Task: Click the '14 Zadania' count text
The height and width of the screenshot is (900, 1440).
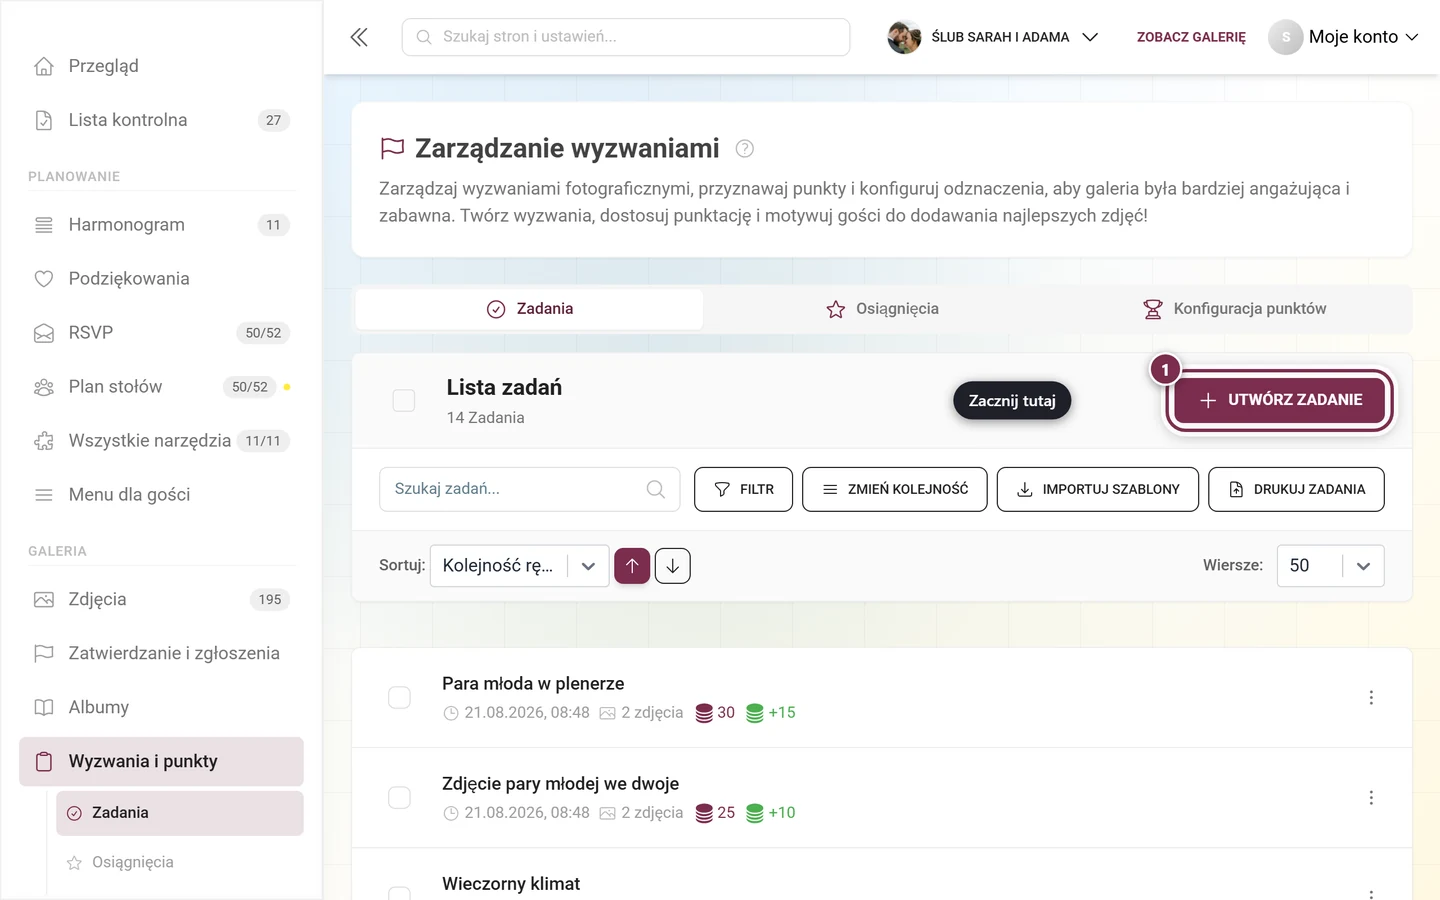Action: [485, 418]
